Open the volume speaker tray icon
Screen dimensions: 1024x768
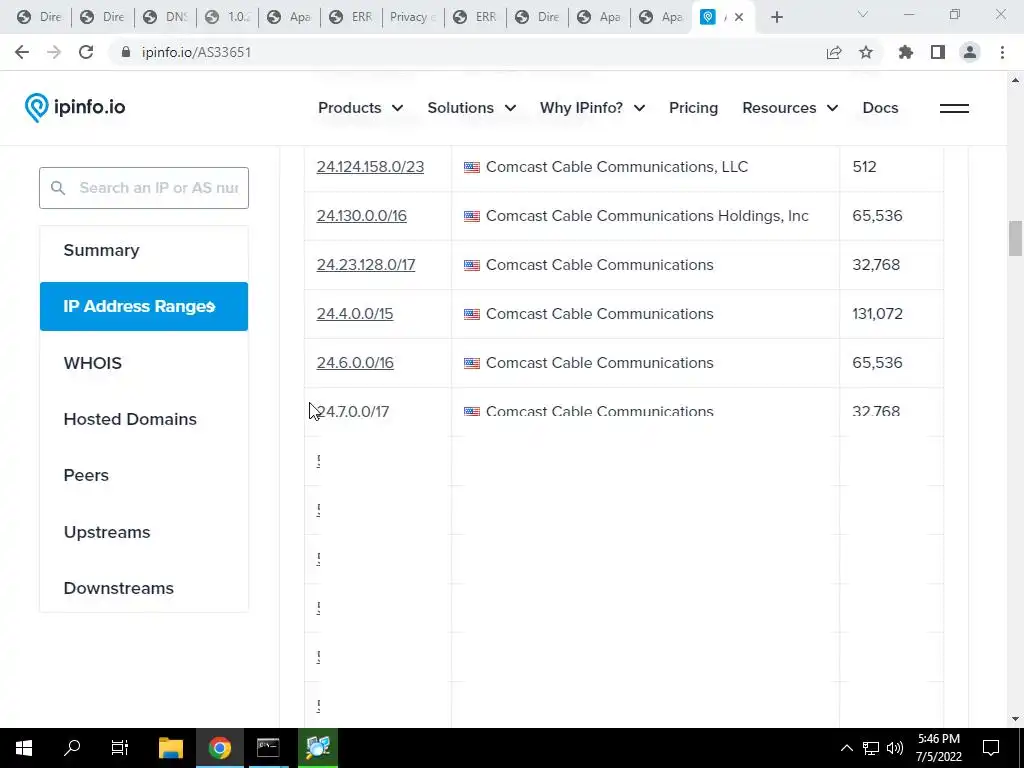(895, 748)
